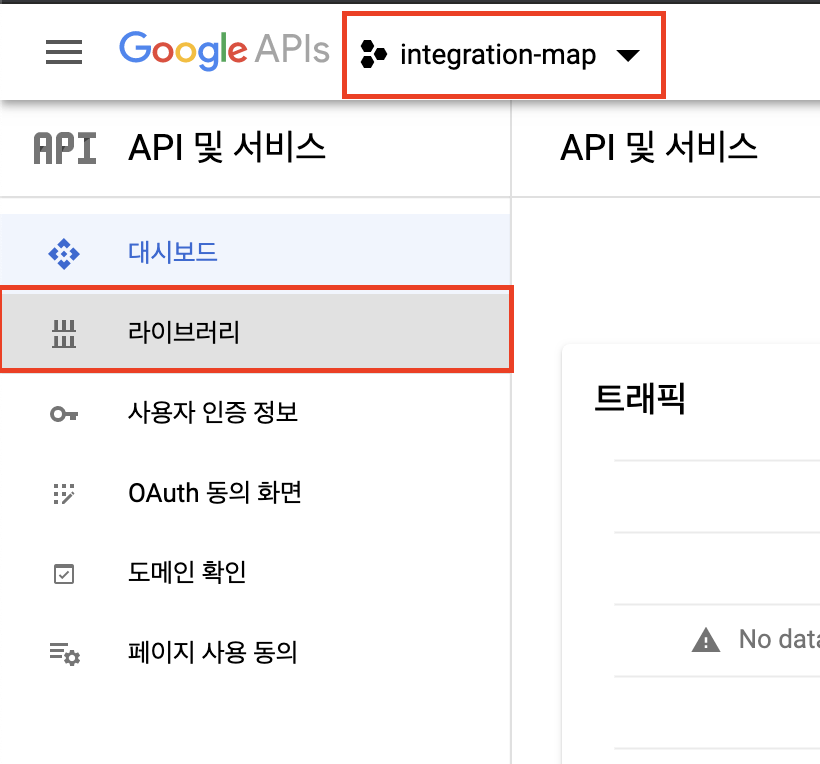820x764 pixels.
Task: Click the main panel heading API 및 서비스
Action: 659,147
